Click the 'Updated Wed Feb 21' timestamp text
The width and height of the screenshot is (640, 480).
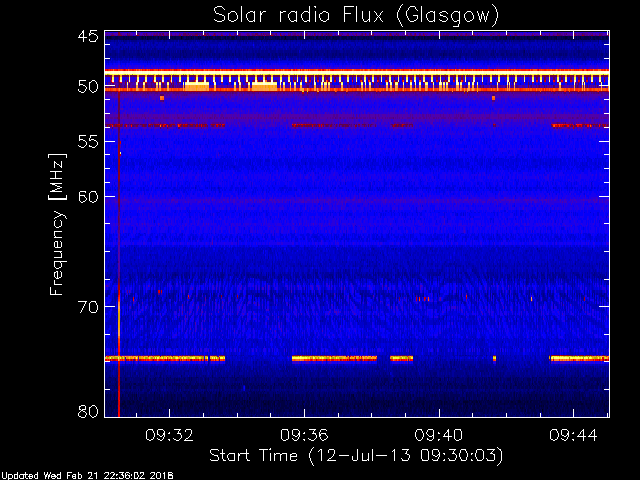pyautogui.click(x=87, y=476)
